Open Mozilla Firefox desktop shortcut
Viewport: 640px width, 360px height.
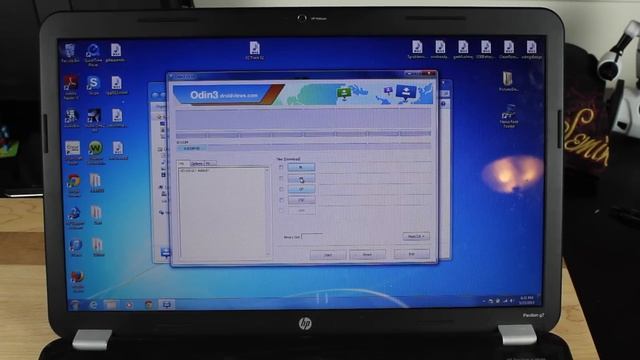[77, 281]
